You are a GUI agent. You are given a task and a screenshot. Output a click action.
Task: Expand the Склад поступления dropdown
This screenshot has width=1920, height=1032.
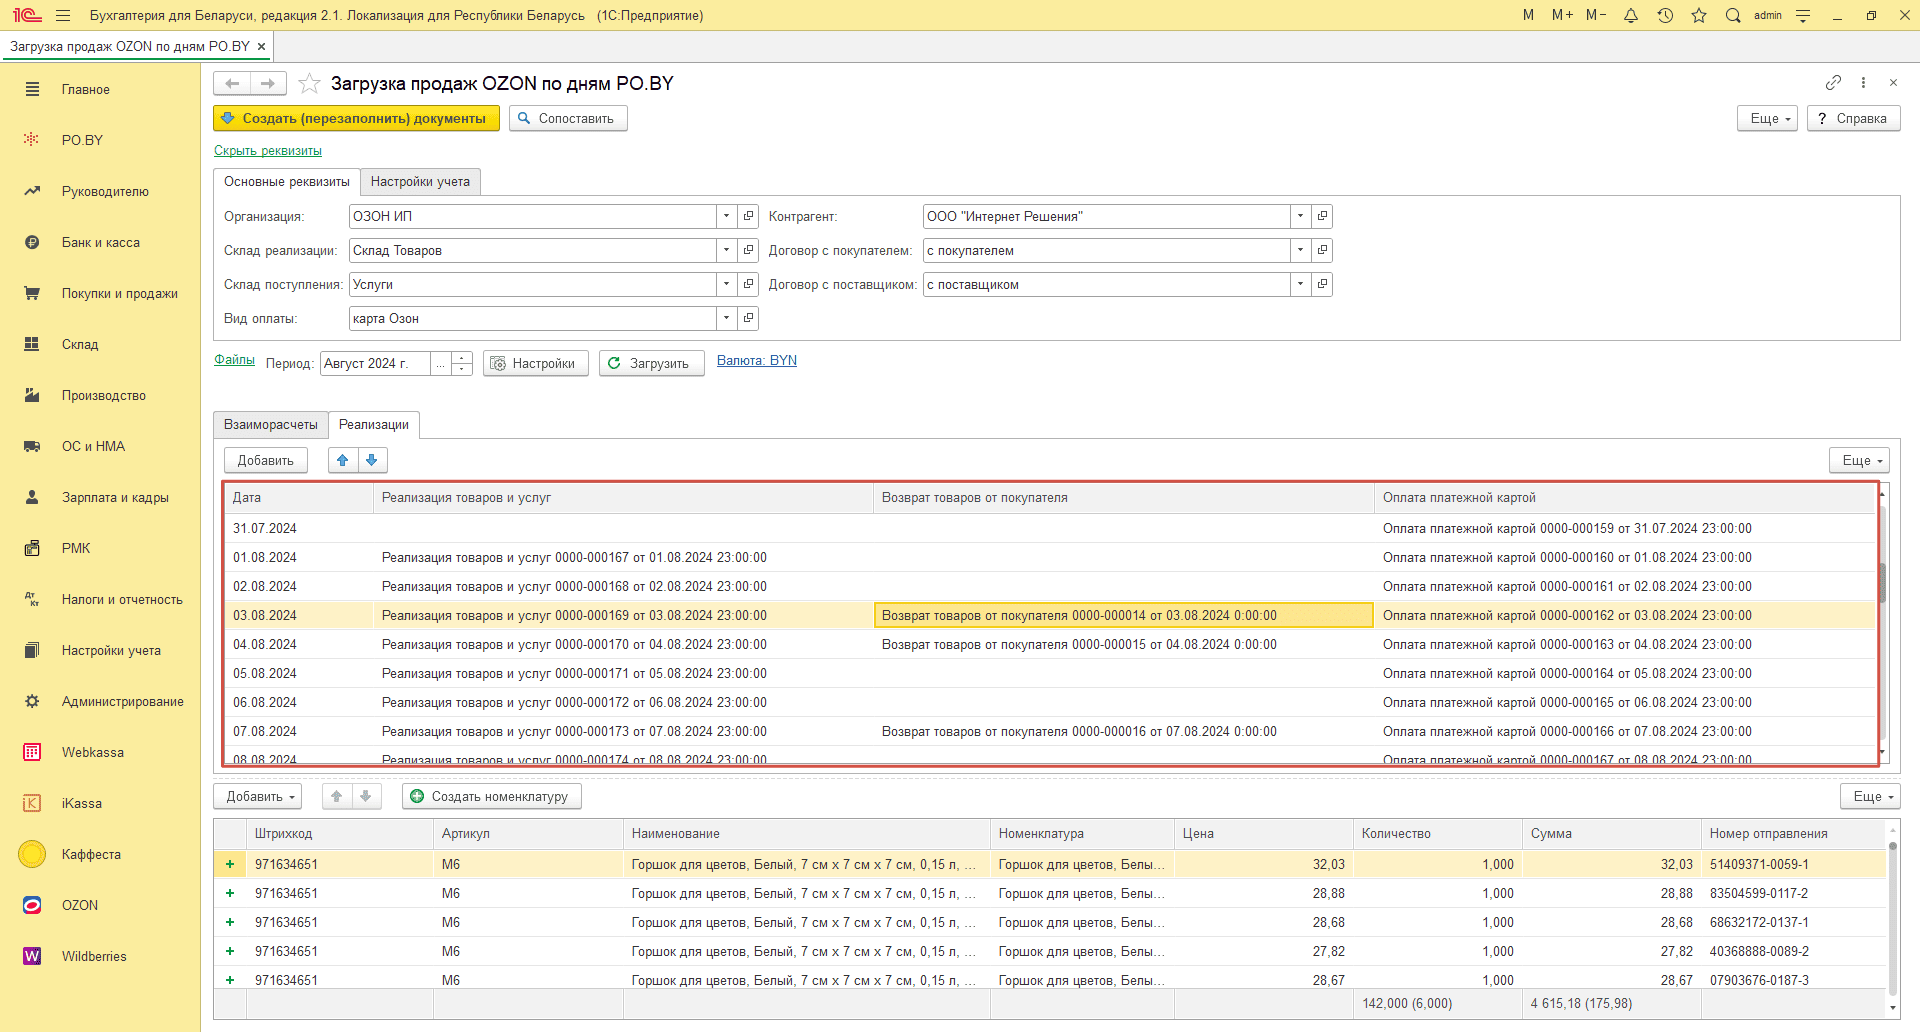(x=727, y=284)
